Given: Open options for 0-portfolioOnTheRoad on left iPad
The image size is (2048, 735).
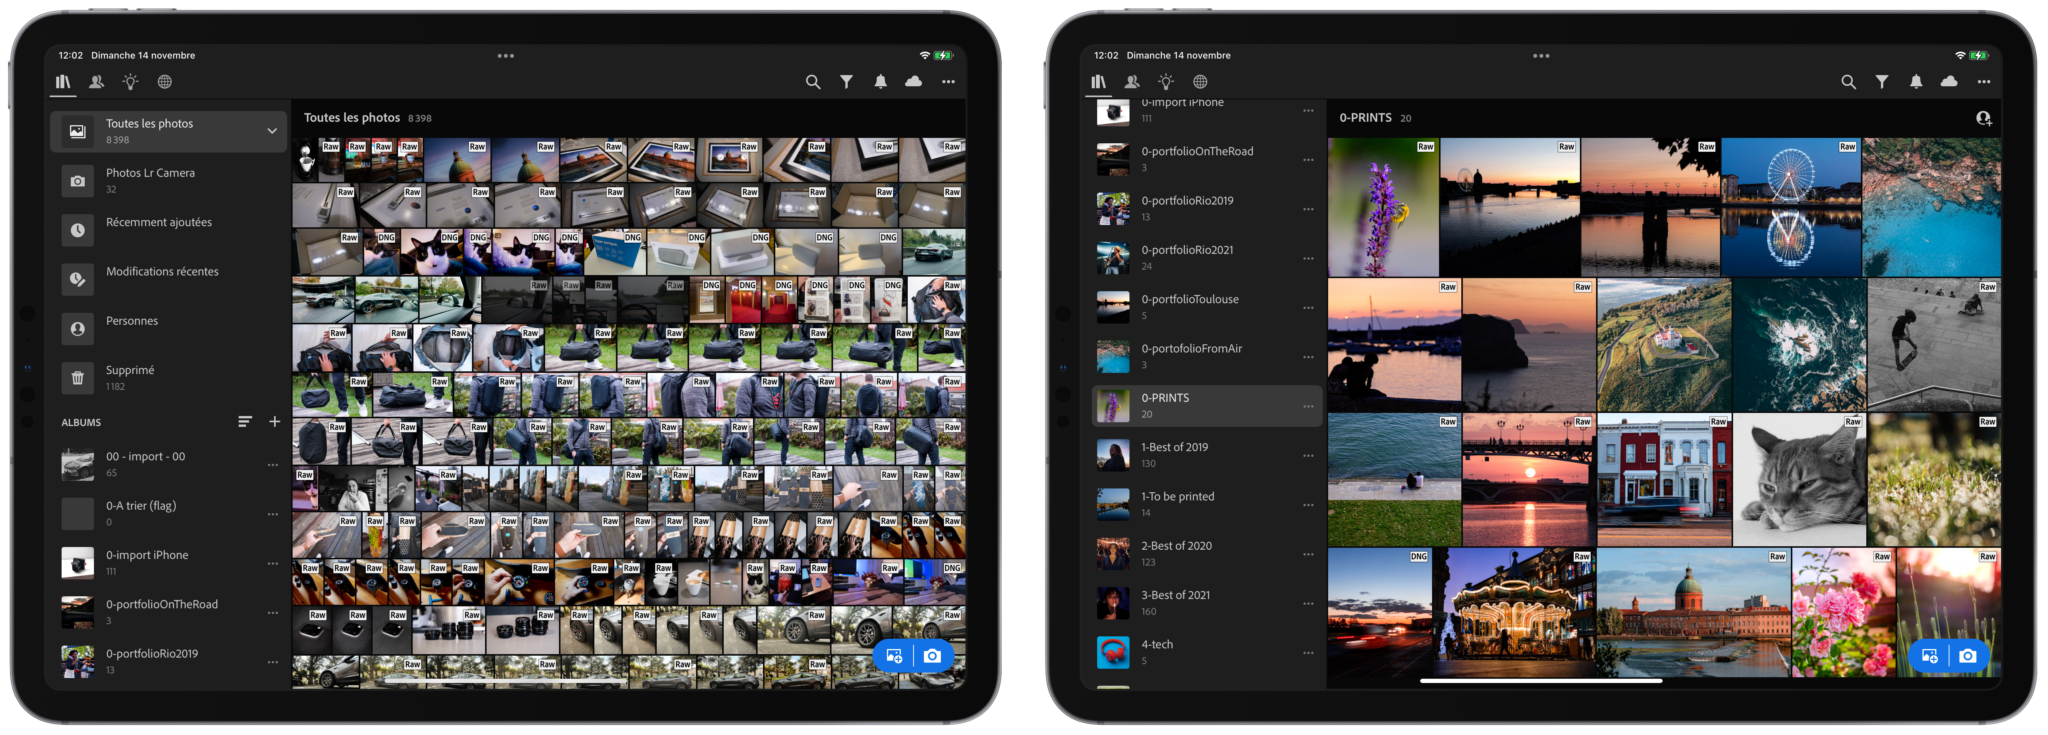Looking at the screenshot, I should pos(273,613).
